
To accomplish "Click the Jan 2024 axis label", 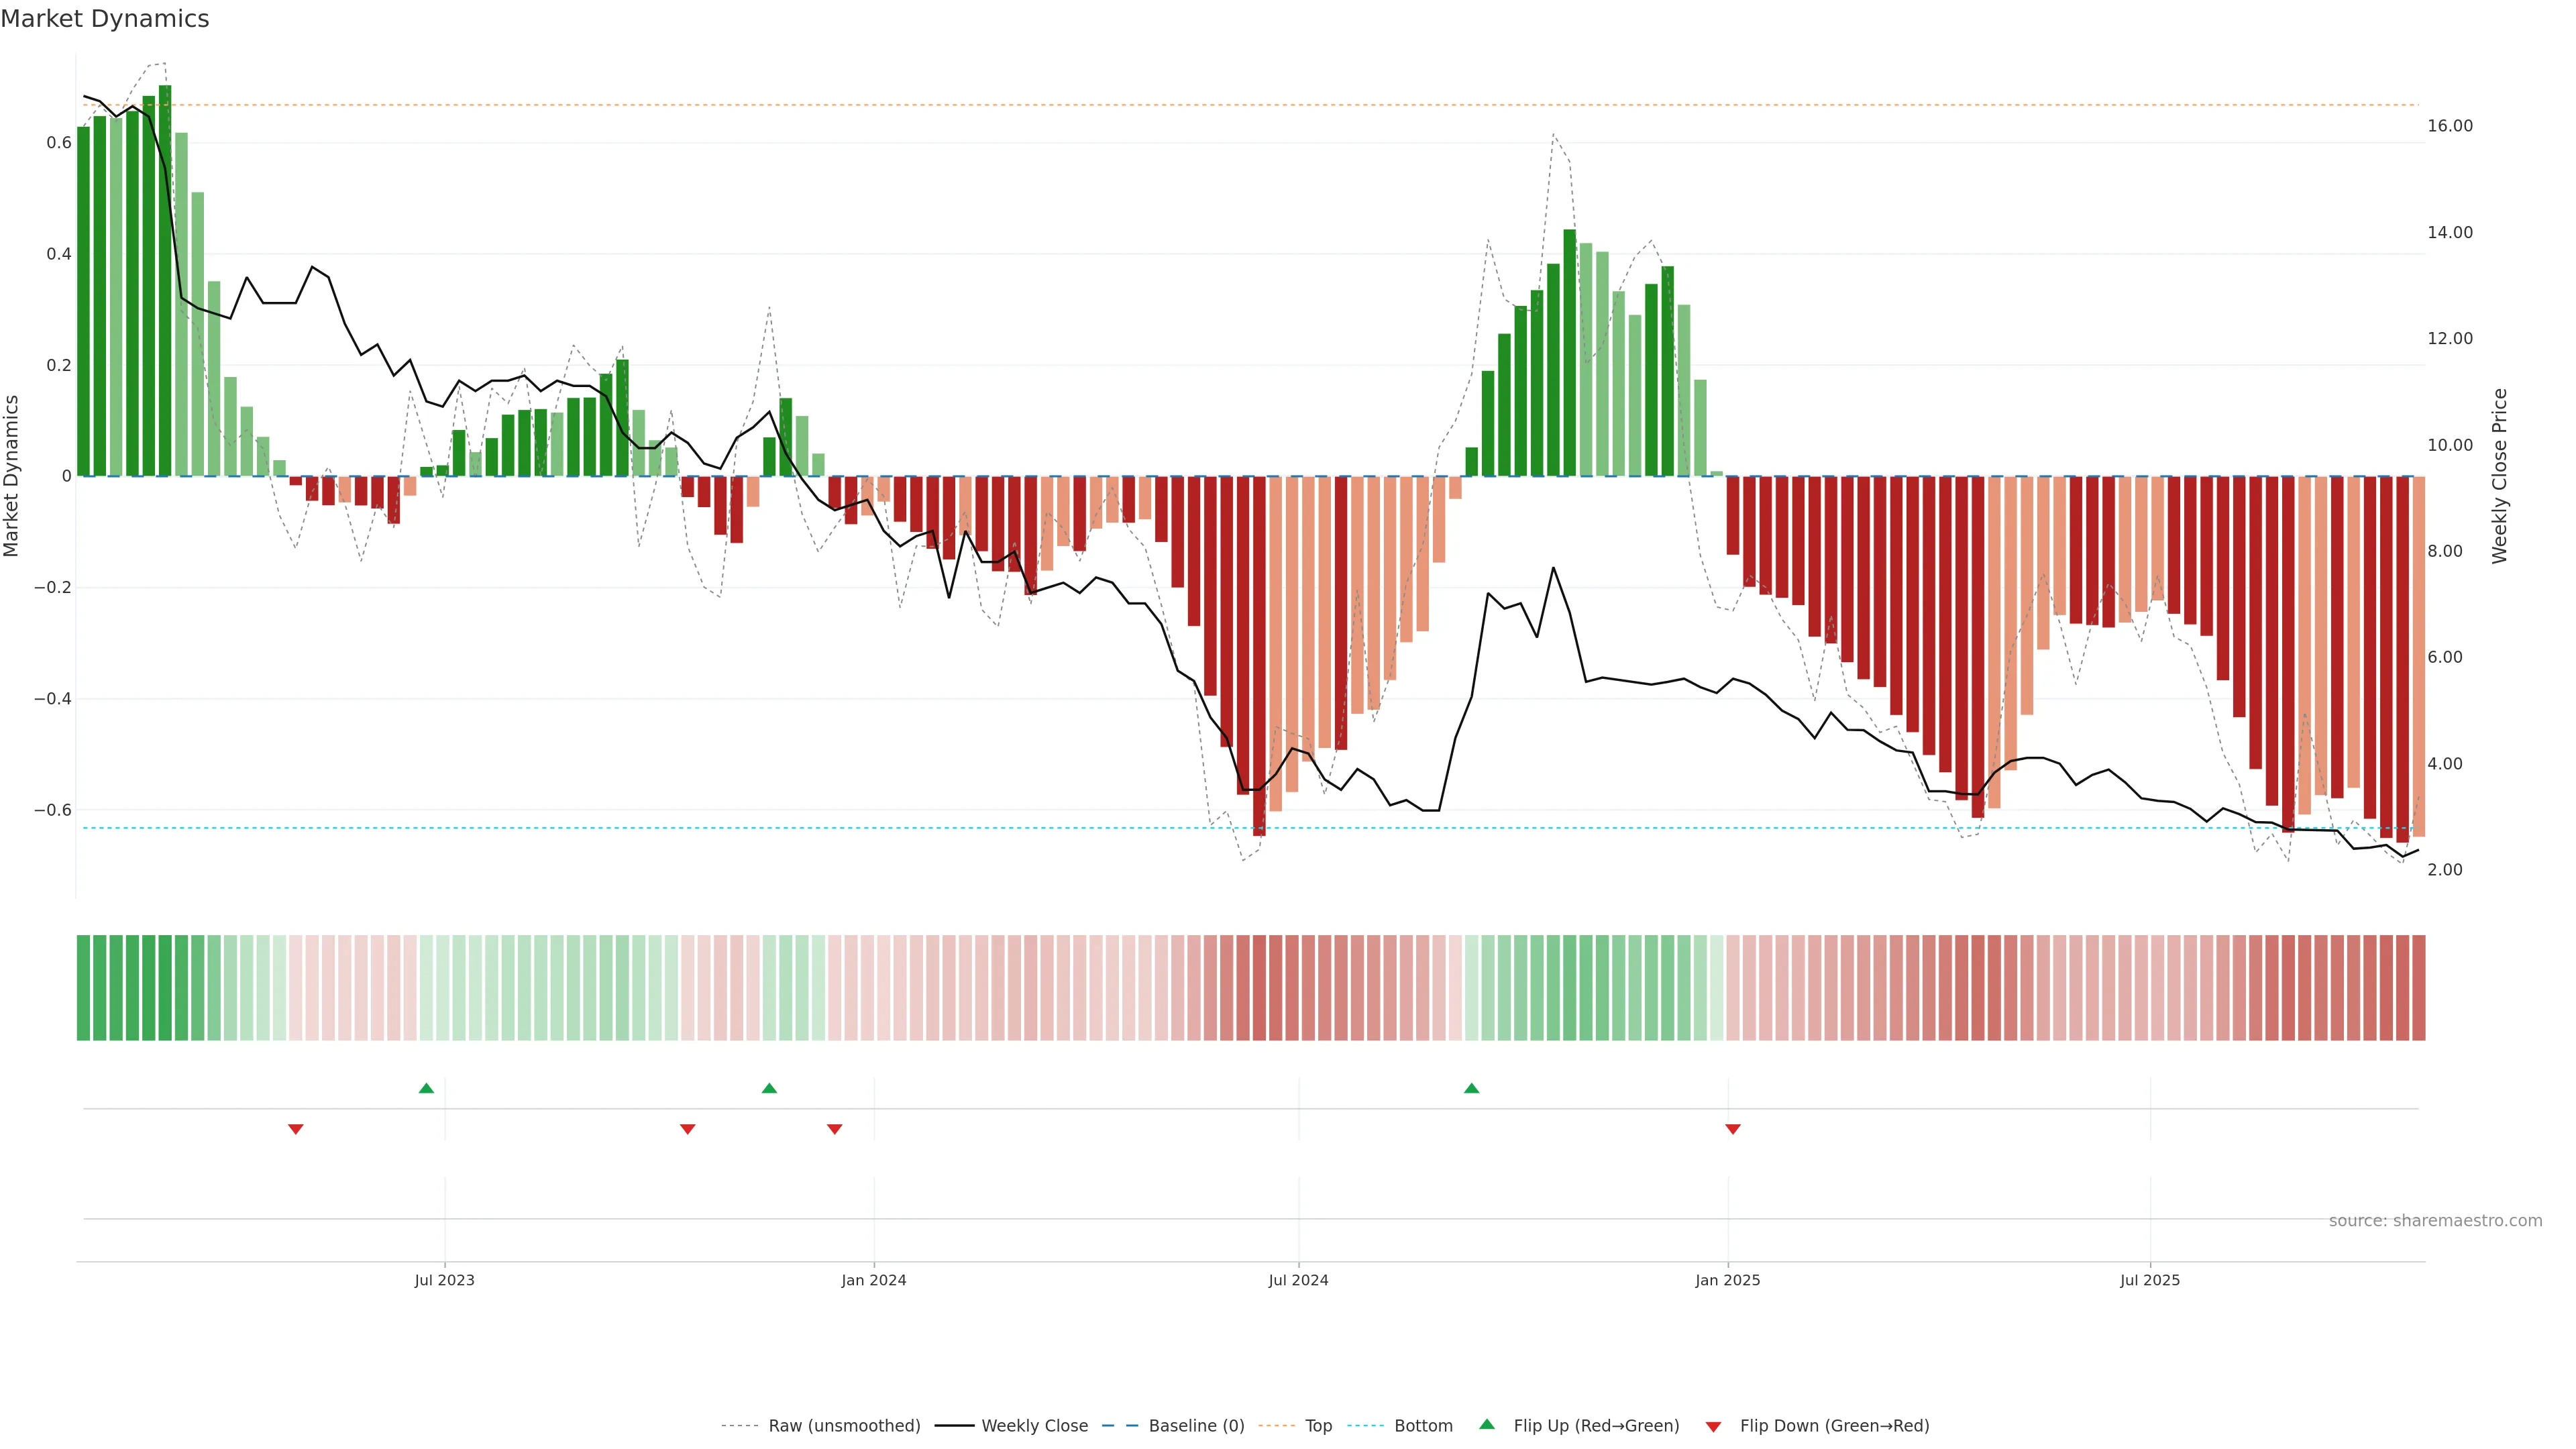I will click(873, 1280).
